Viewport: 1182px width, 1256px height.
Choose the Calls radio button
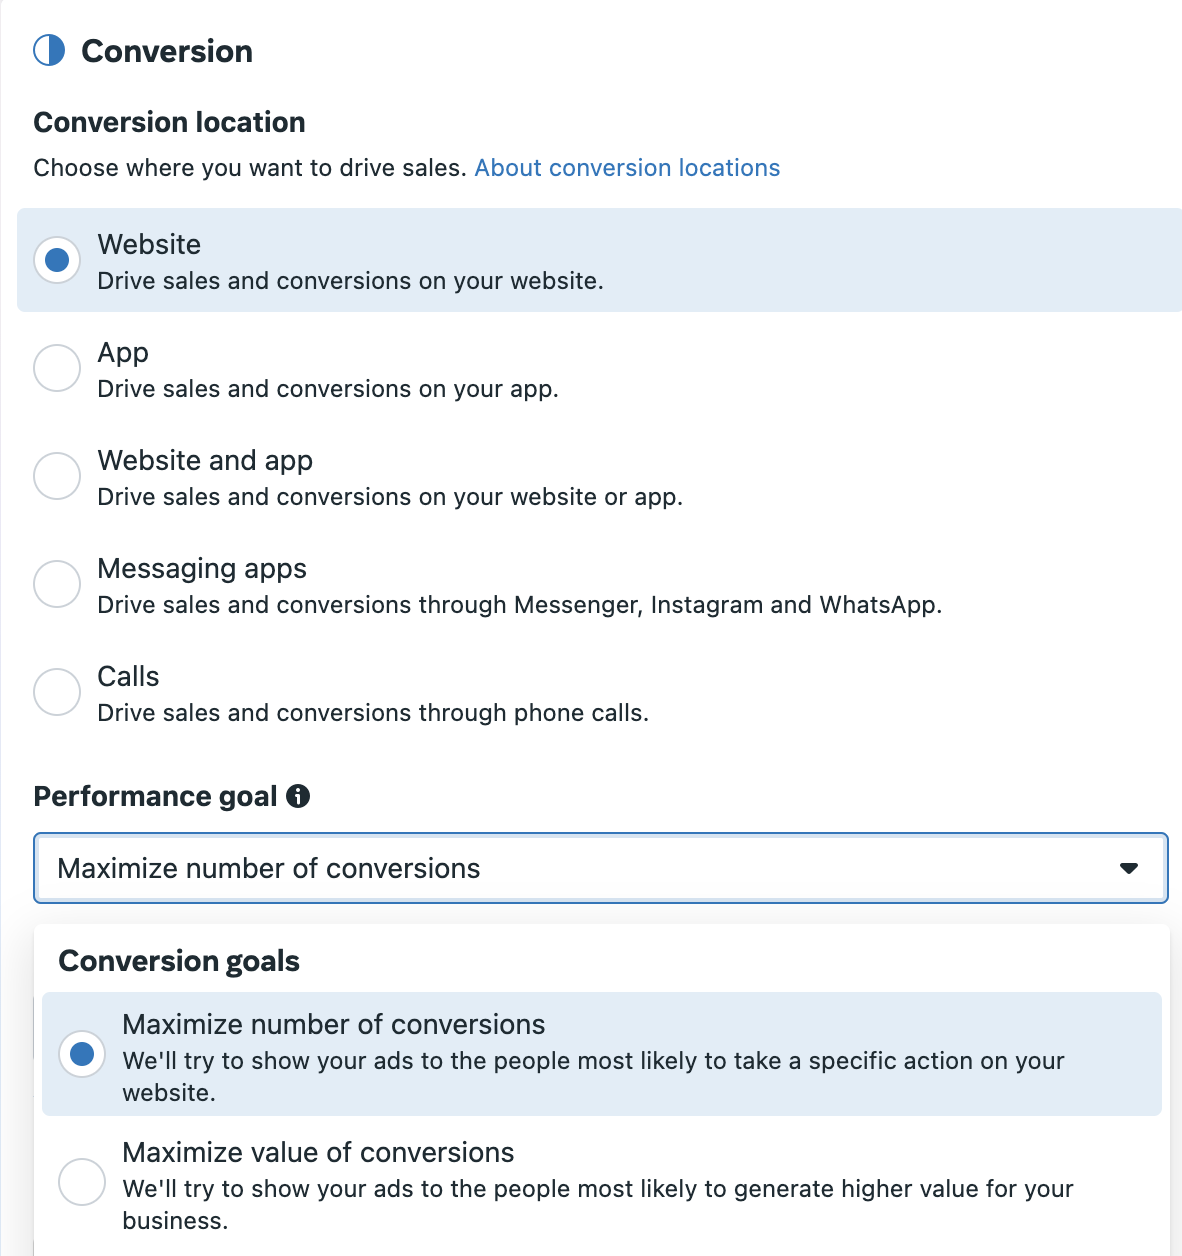click(57, 692)
